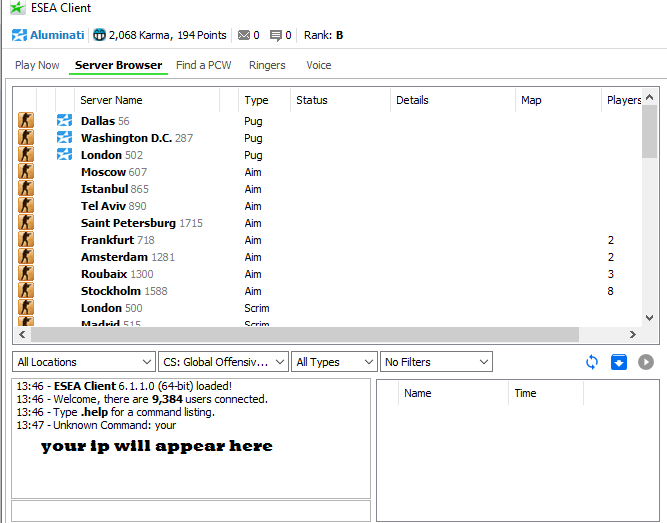Image resolution: width=667 pixels, height=523 pixels.
Task: Click the Karma points icon
Action: tap(99, 35)
